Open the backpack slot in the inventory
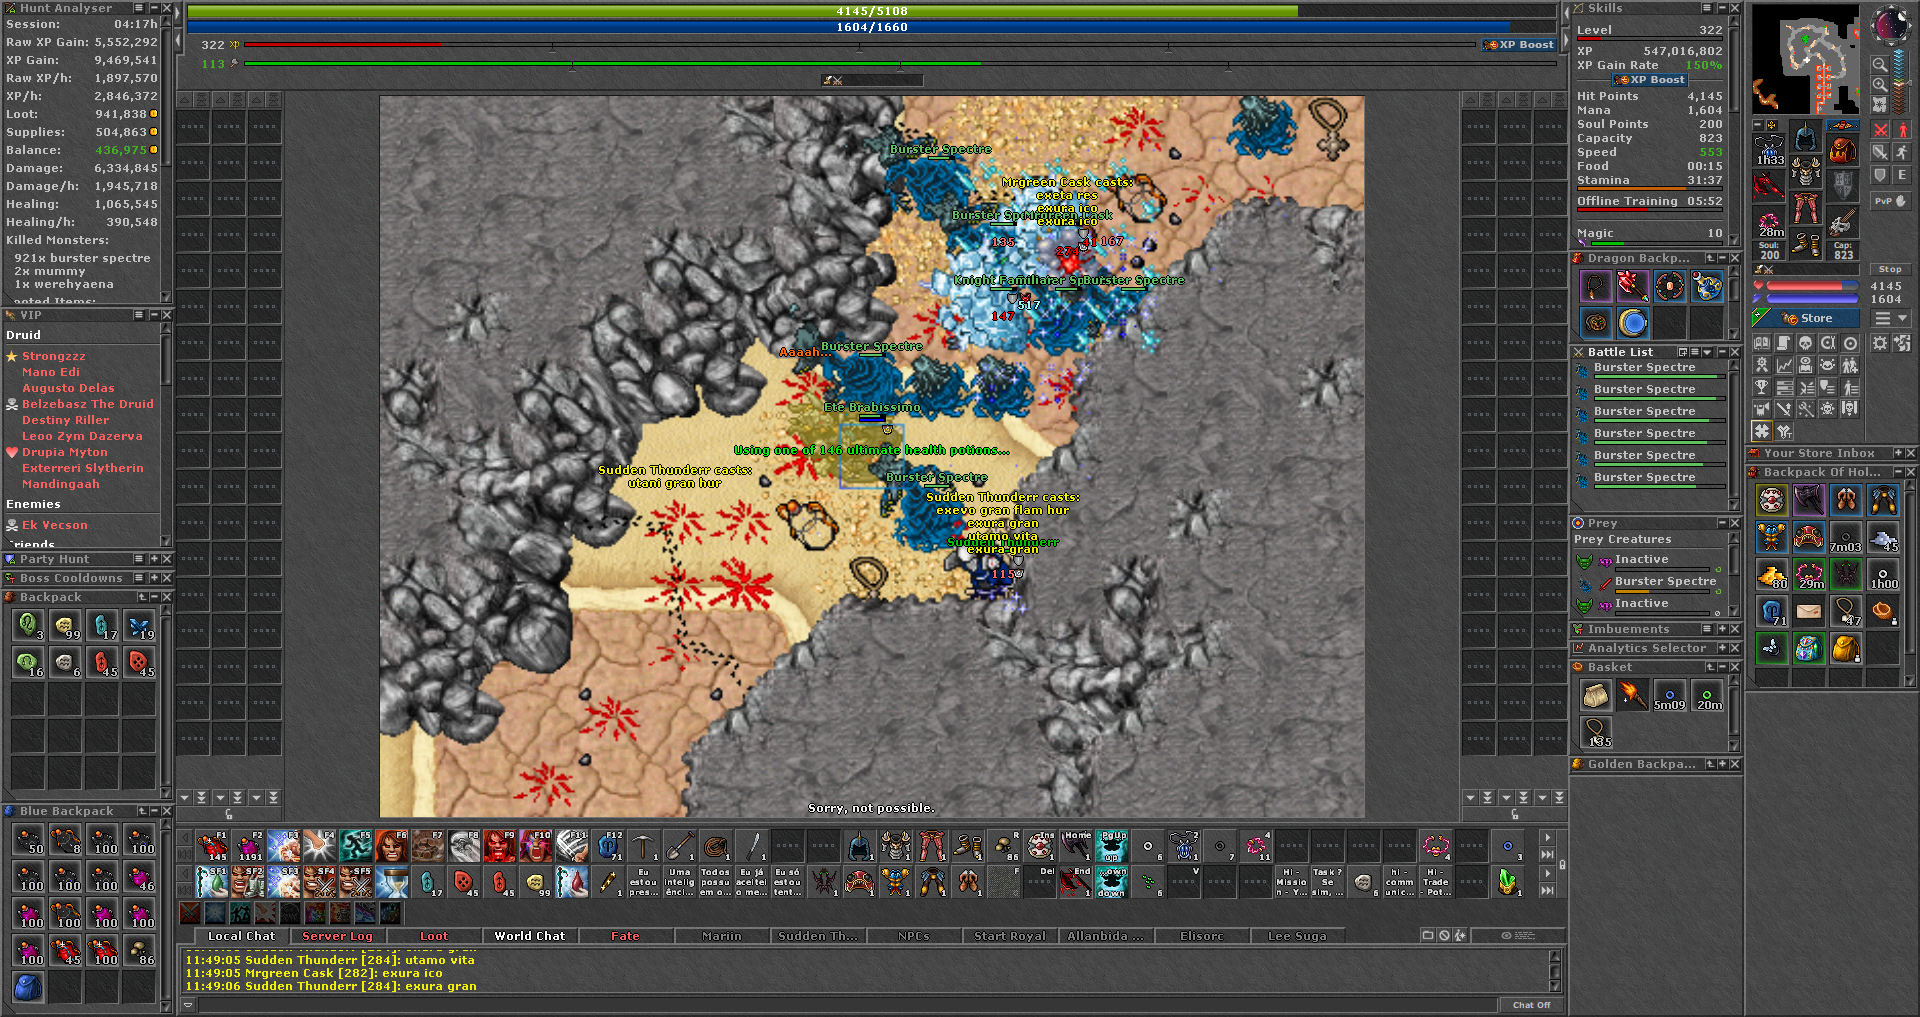The width and height of the screenshot is (1920, 1017). (x=1843, y=150)
